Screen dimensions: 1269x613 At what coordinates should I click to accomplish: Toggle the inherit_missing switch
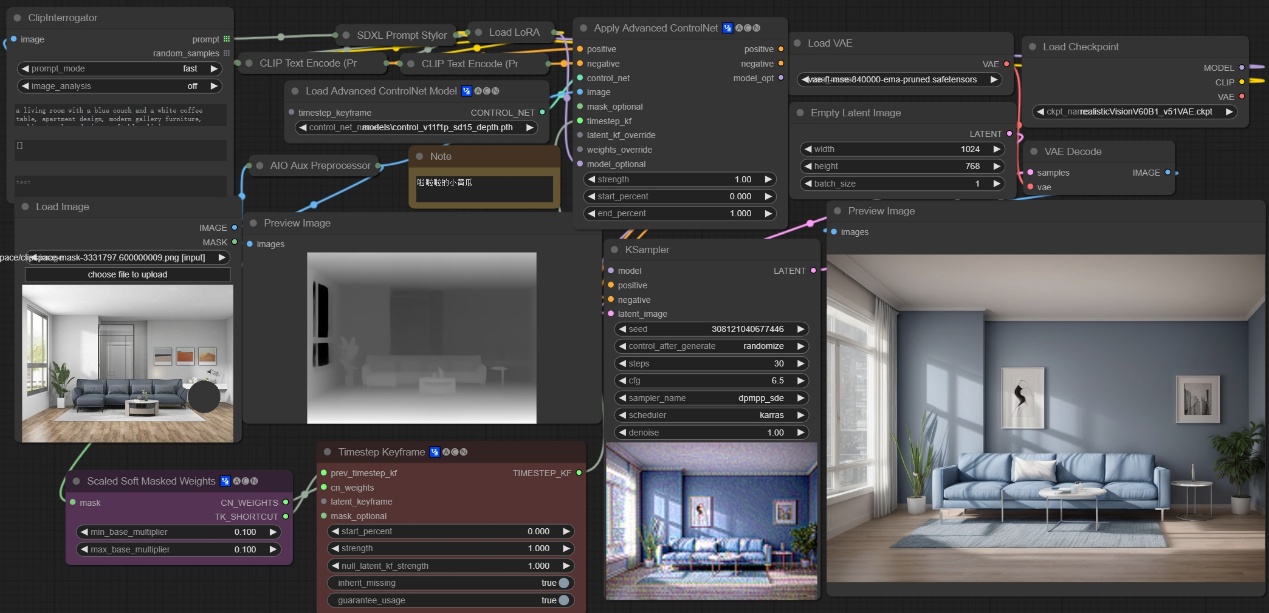pos(564,583)
